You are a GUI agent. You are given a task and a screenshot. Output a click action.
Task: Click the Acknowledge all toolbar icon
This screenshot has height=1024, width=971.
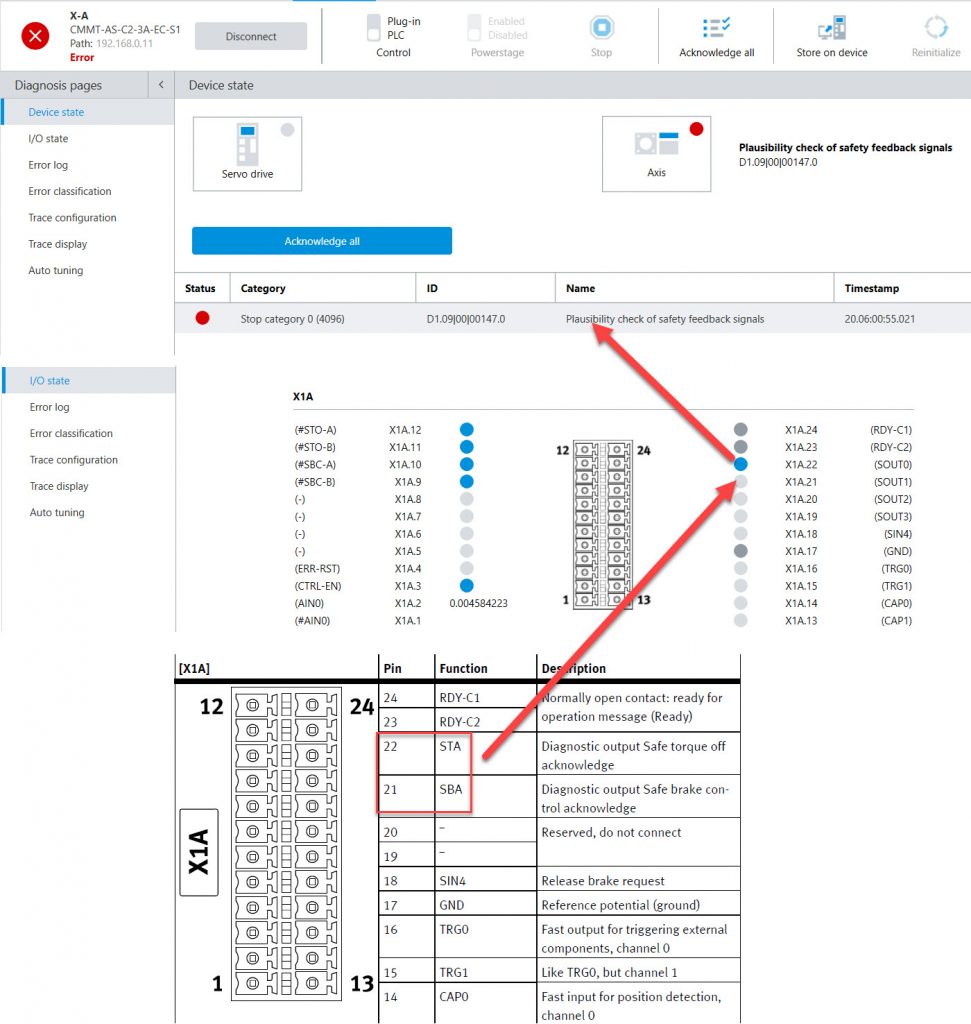click(716, 27)
